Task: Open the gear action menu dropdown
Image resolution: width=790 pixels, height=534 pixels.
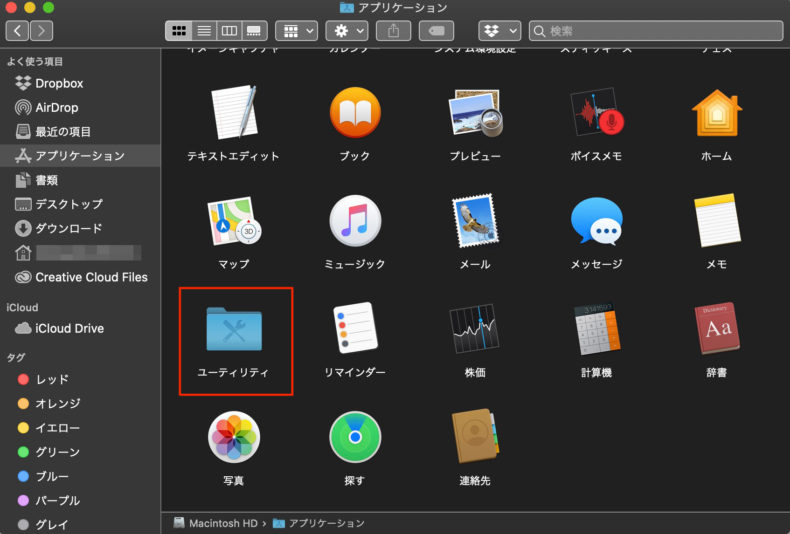Action: (x=347, y=31)
